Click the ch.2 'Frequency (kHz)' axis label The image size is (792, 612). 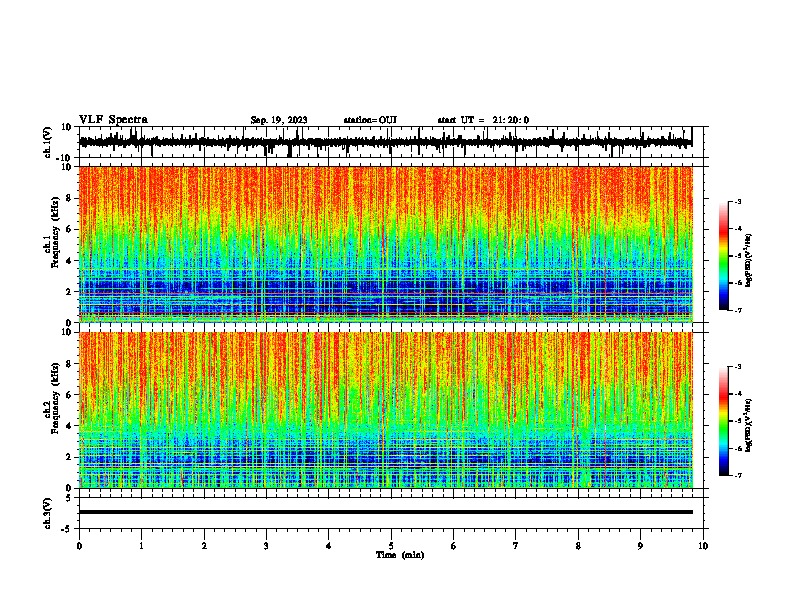55,398
